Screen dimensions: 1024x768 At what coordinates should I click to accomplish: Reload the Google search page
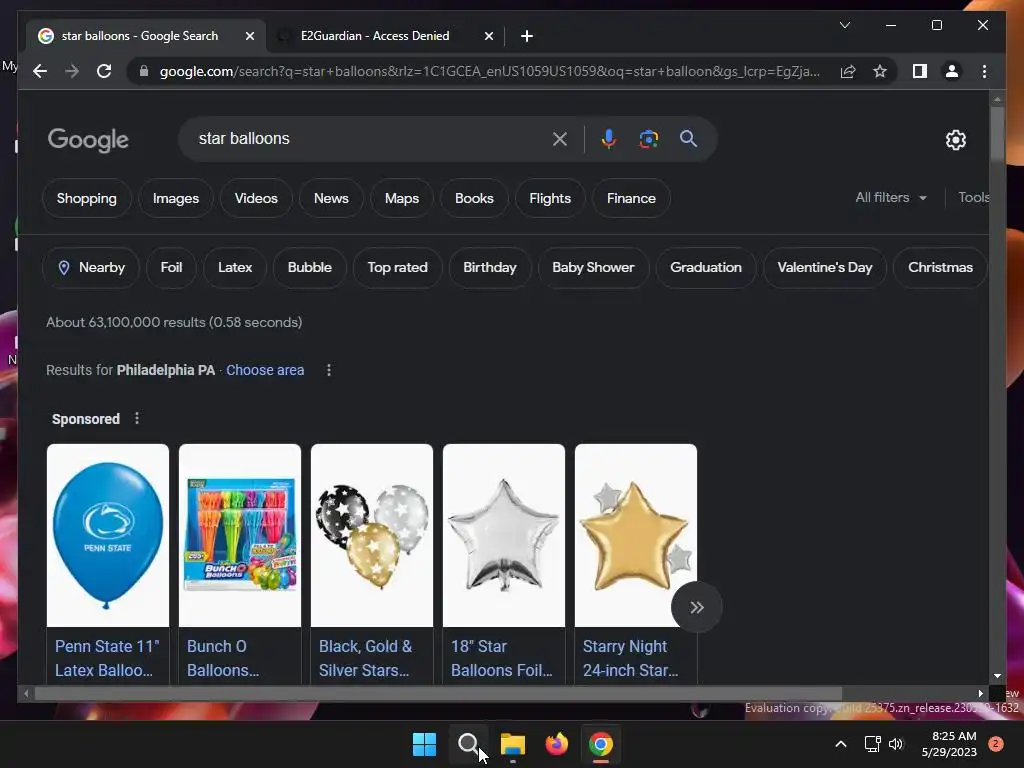104,71
